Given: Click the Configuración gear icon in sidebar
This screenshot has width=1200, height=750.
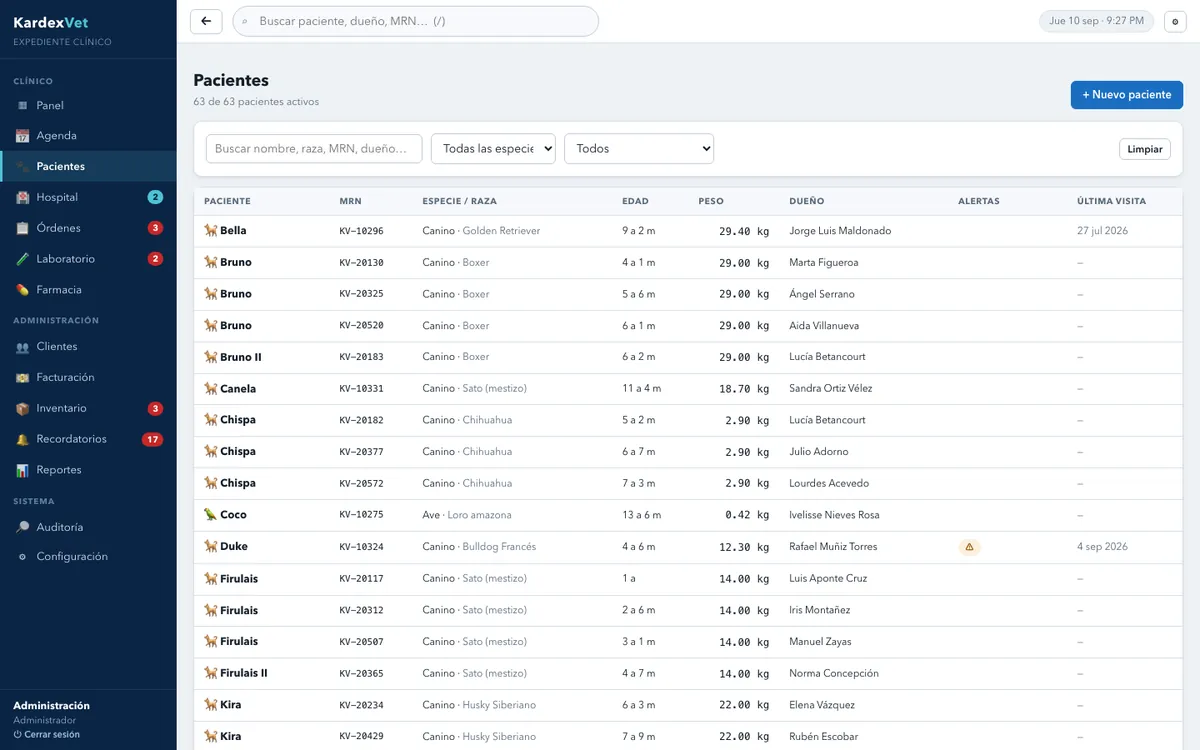Looking at the screenshot, I should (23, 557).
